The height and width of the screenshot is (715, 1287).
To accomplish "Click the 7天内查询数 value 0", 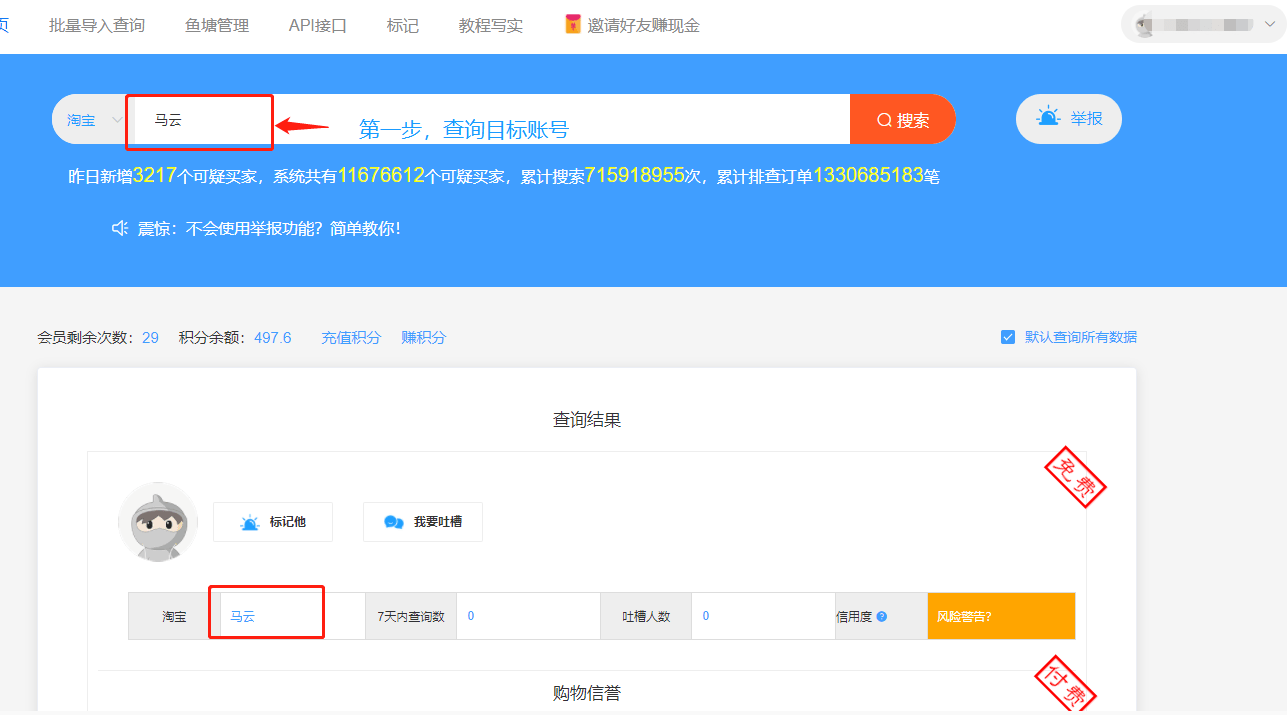I will click(x=471, y=616).
